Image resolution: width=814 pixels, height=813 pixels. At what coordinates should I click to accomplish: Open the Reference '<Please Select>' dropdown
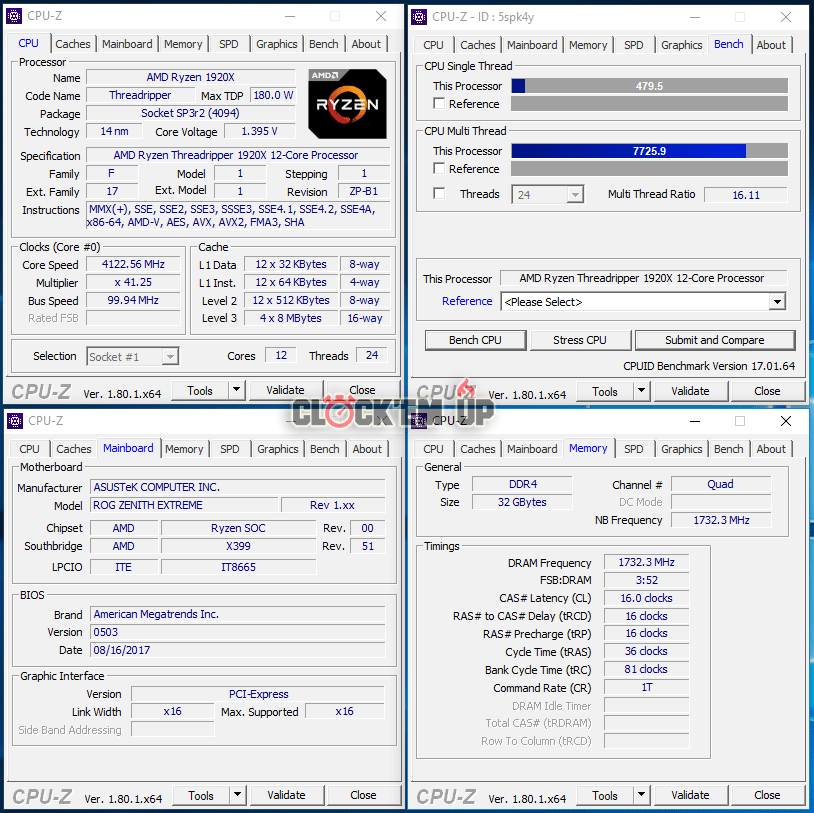click(777, 302)
